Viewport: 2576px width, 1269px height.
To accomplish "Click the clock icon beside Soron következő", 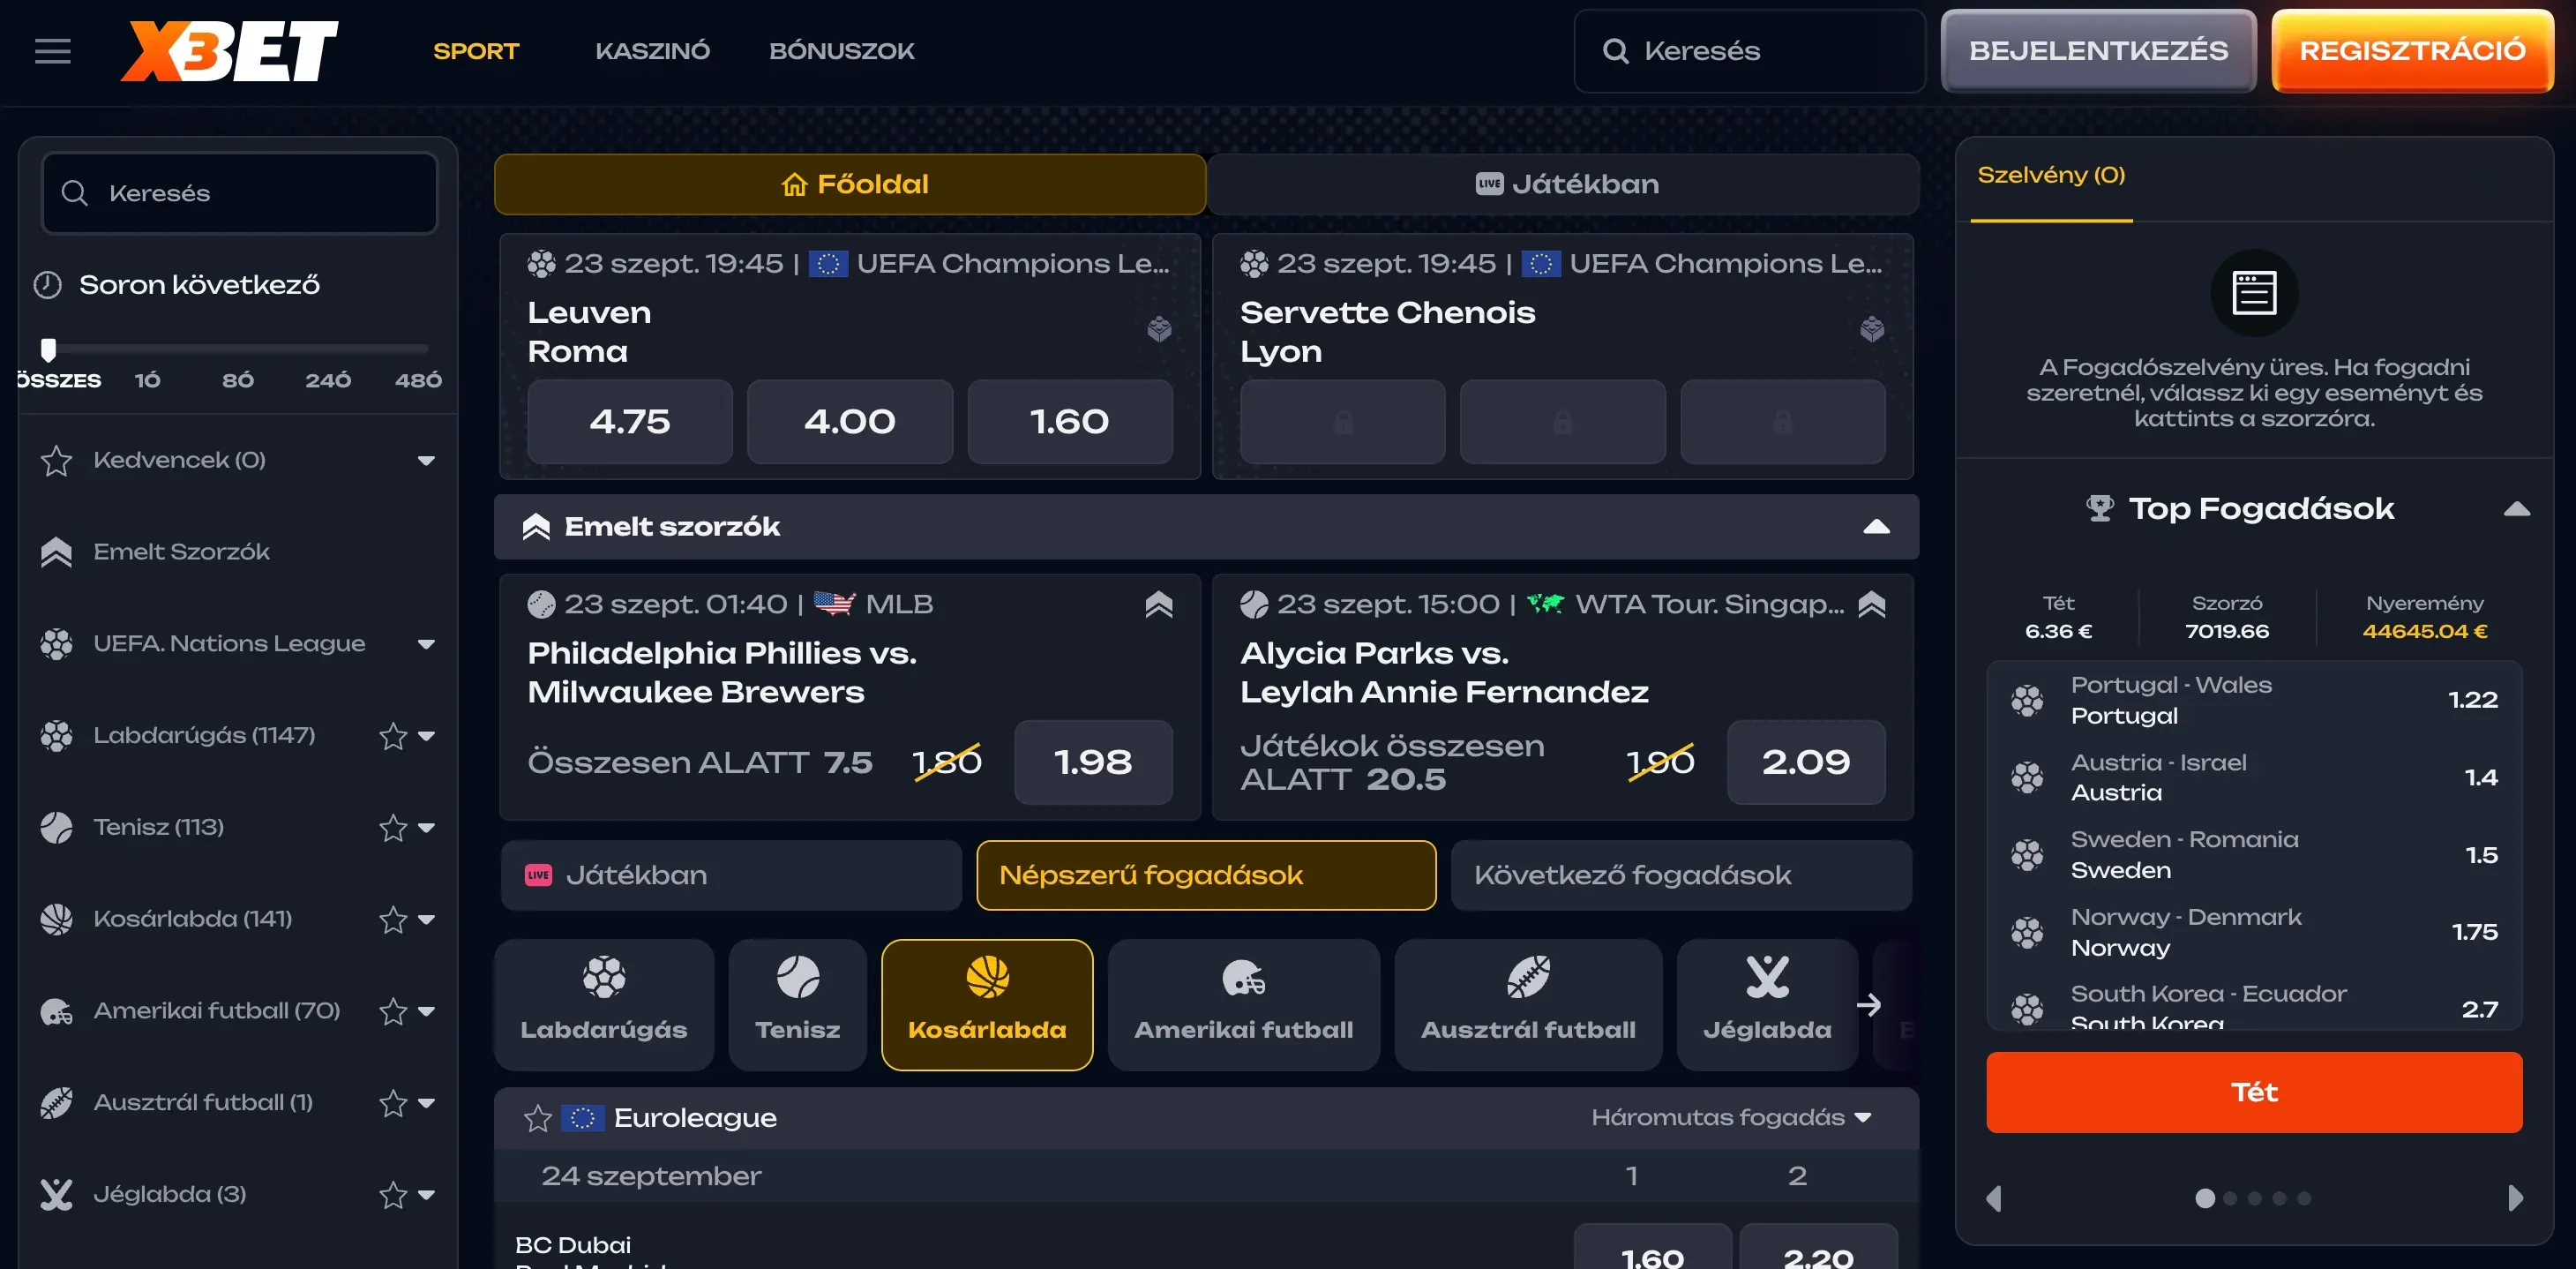I will 48,285.
